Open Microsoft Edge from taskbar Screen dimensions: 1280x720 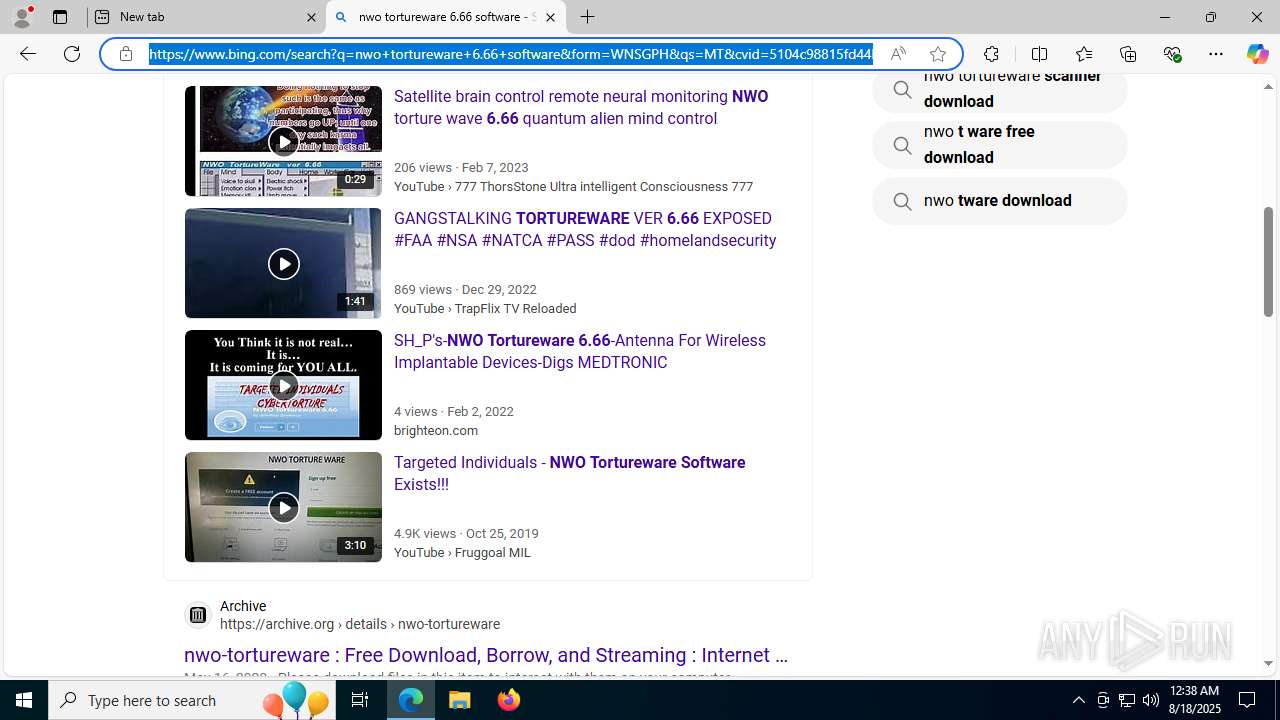[411, 700]
